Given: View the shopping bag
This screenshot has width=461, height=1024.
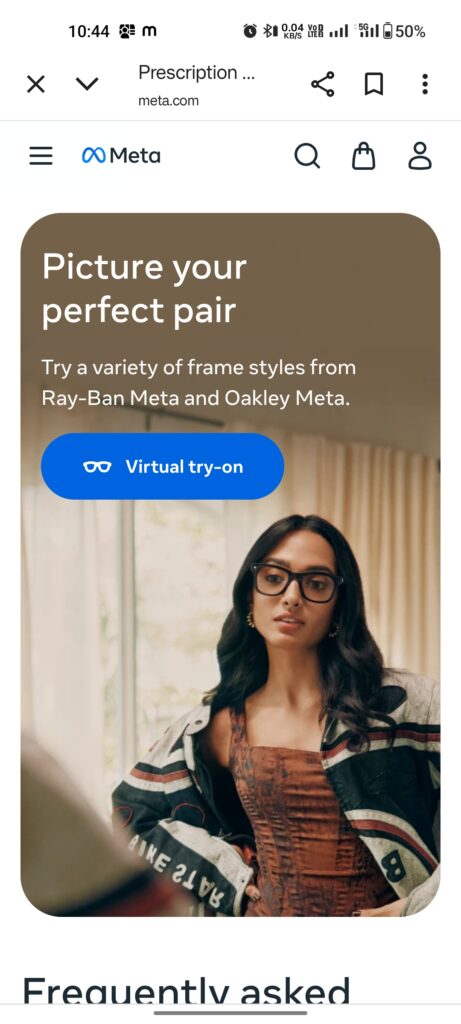Looking at the screenshot, I should [x=364, y=156].
